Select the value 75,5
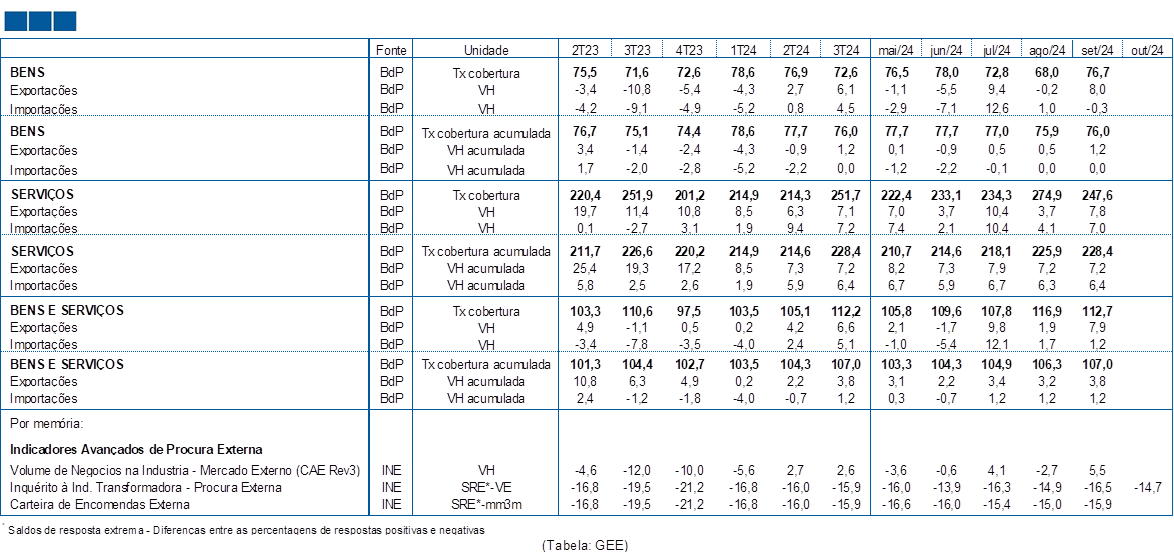The width and height of the screenshot is (1174, 554). (586, 73)
